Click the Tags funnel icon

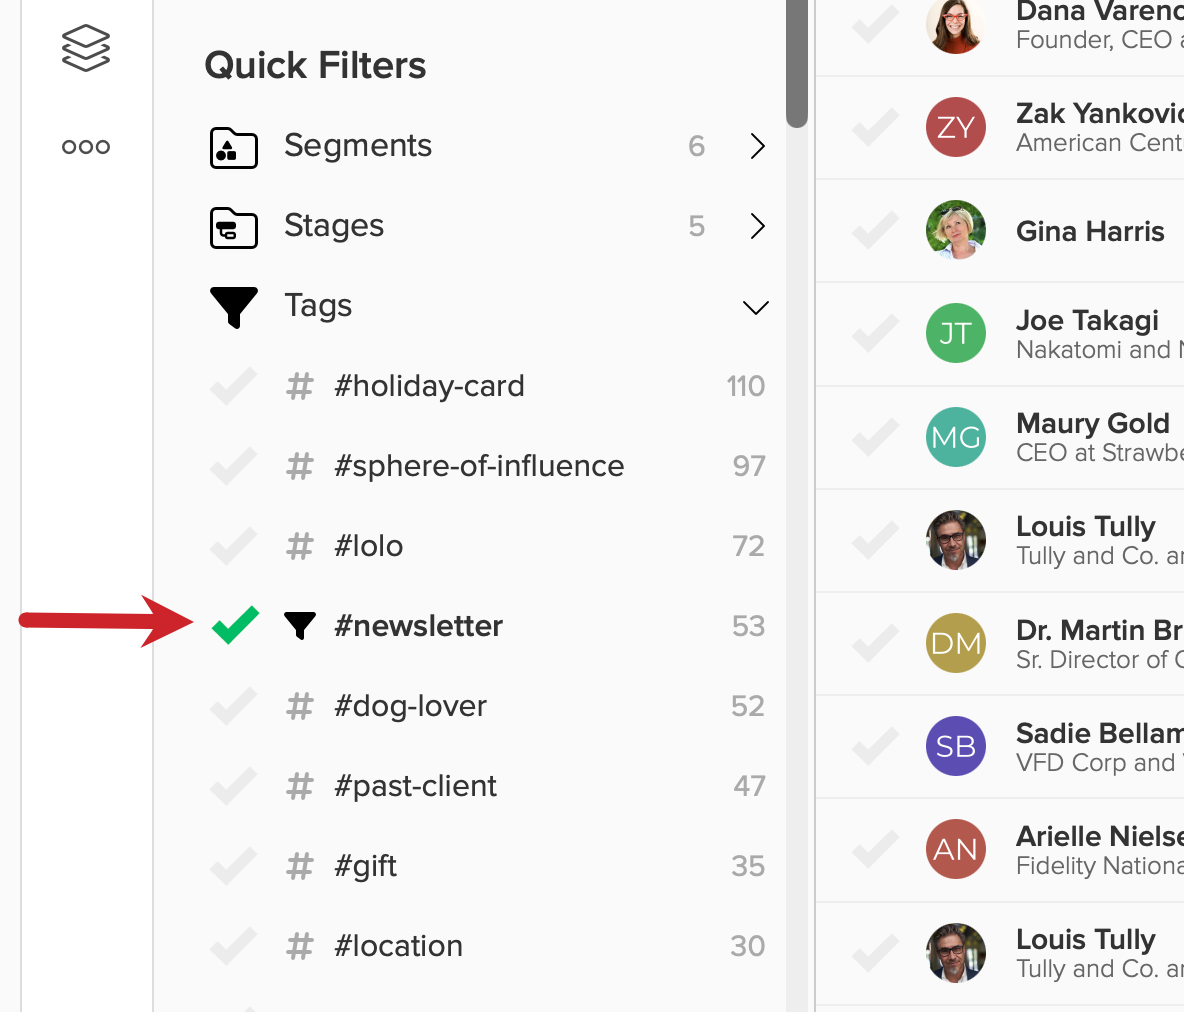234,307
